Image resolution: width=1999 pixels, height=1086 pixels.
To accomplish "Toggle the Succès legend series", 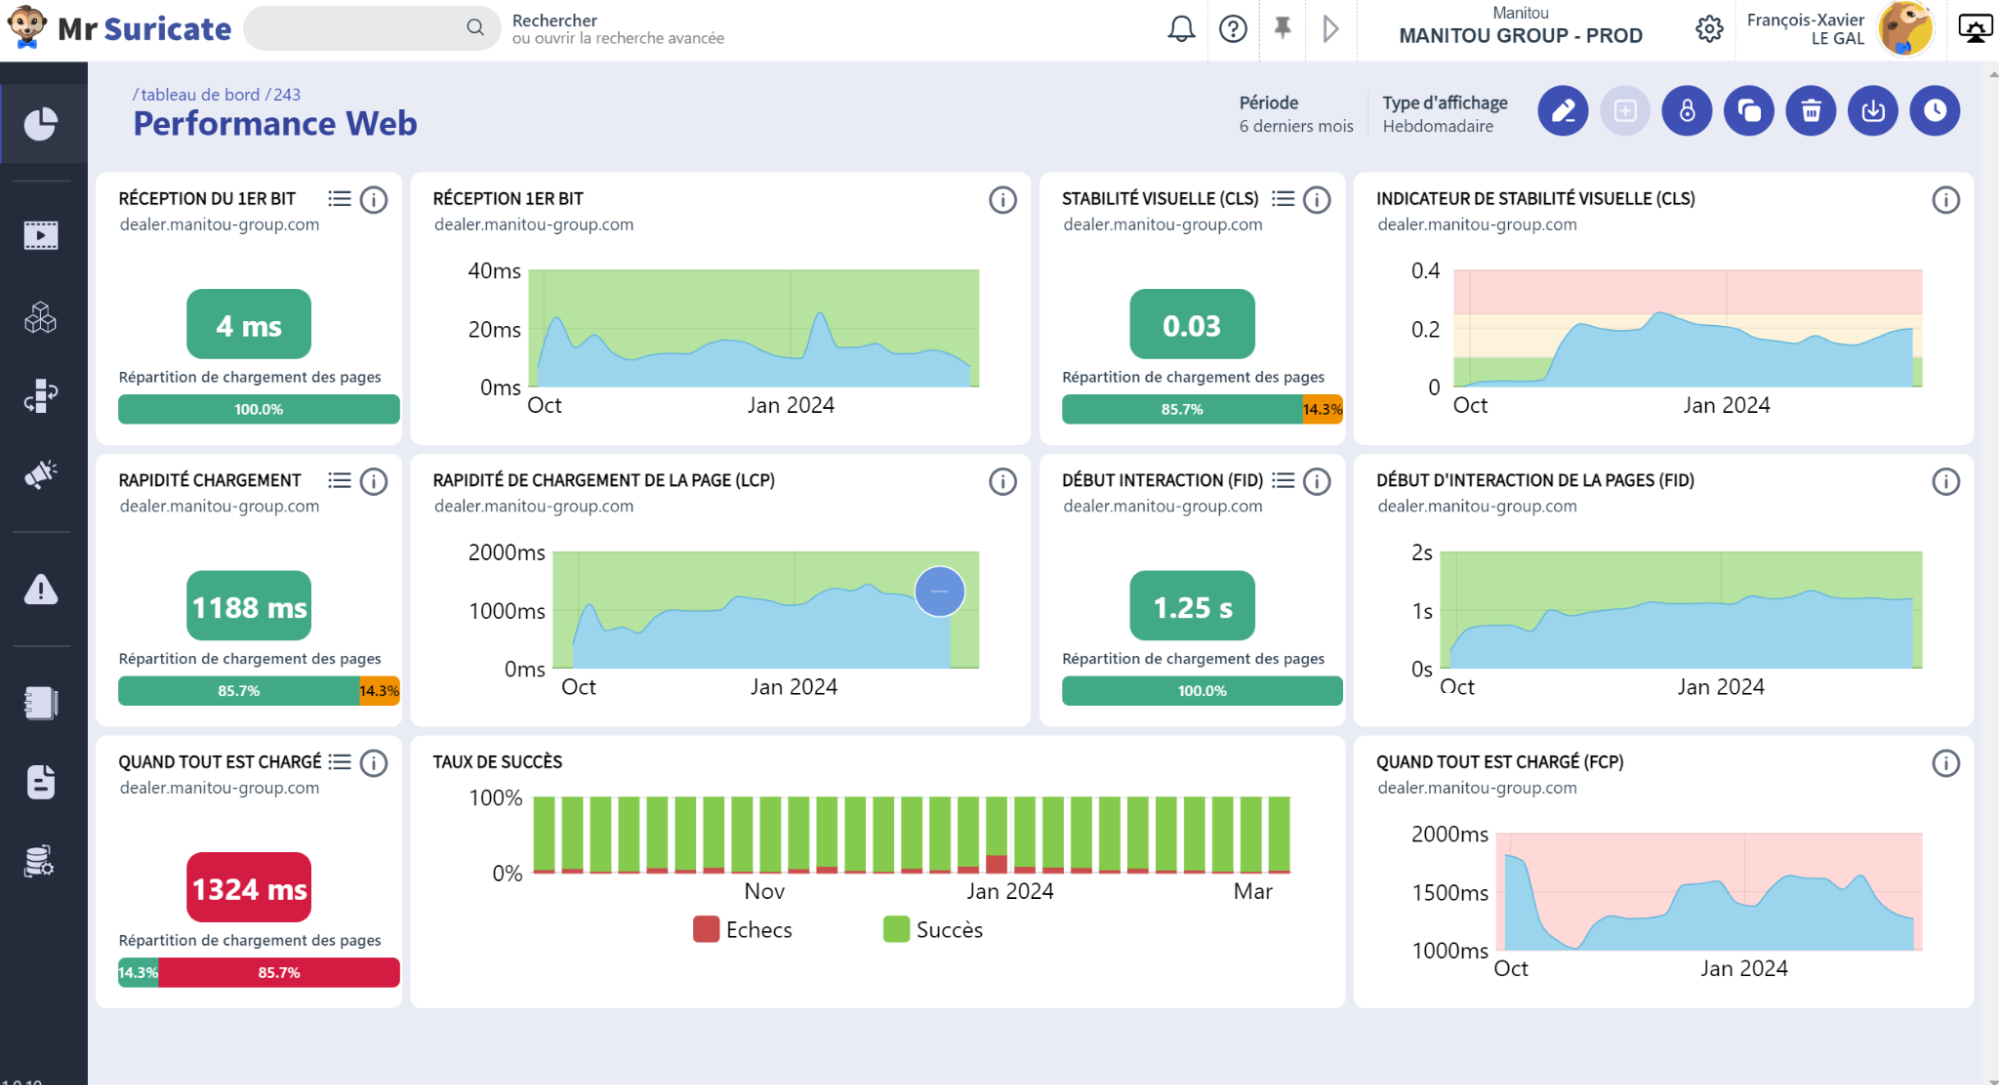I will coord(933,930).
